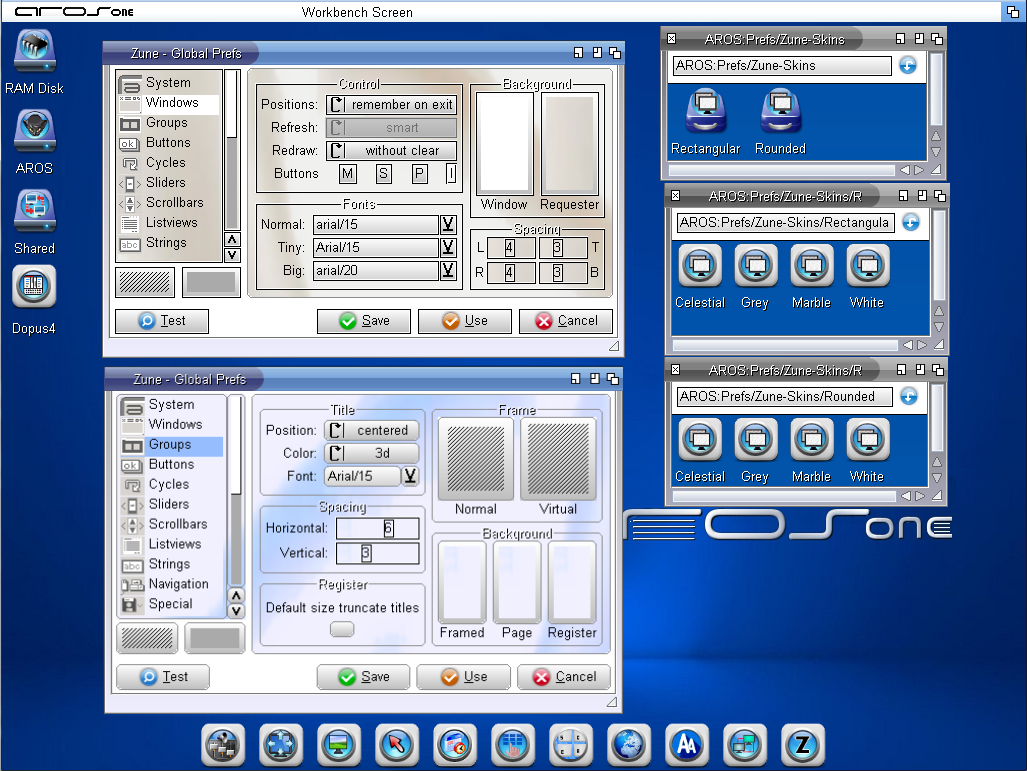
Task: Click Cancel in the lower Zune window
Action: click(563, 677)
